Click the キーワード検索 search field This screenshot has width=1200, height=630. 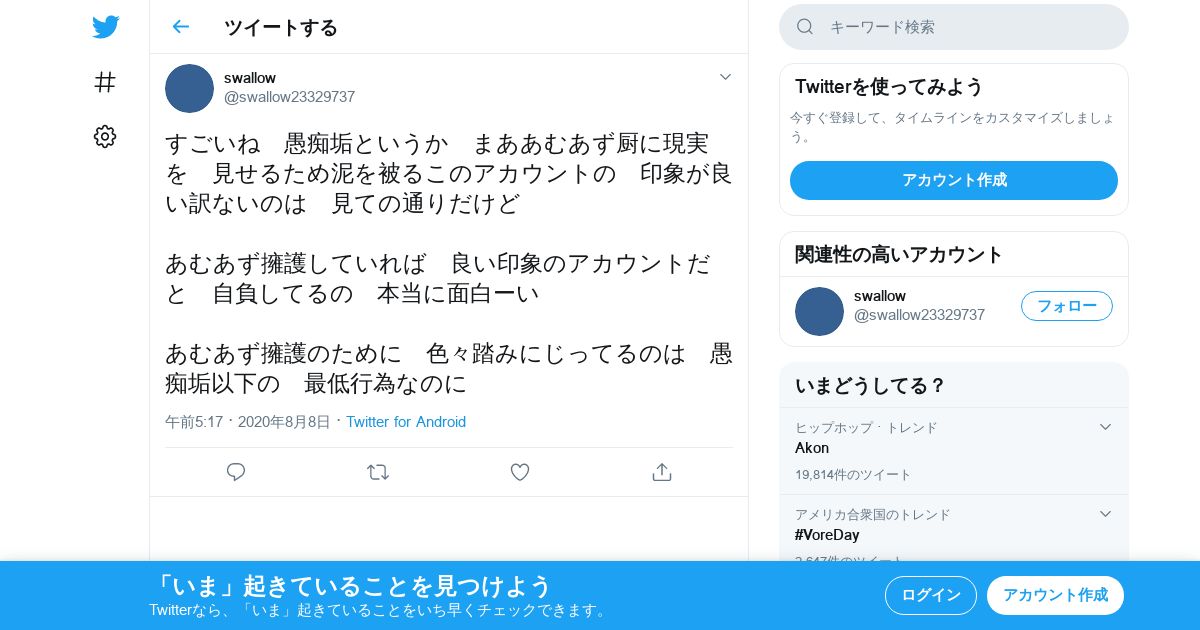pyautogui.click(x=954, y=27)
